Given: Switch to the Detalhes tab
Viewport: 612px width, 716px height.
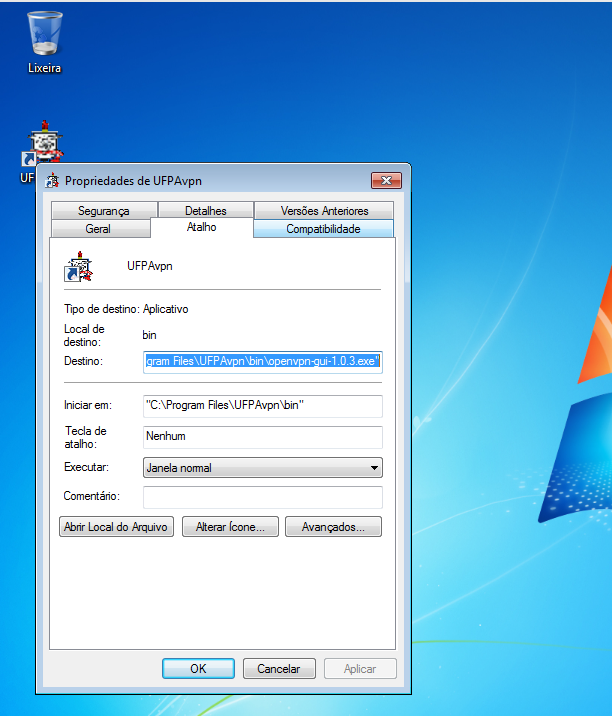Looking at the screenshot, I should 206,211.
